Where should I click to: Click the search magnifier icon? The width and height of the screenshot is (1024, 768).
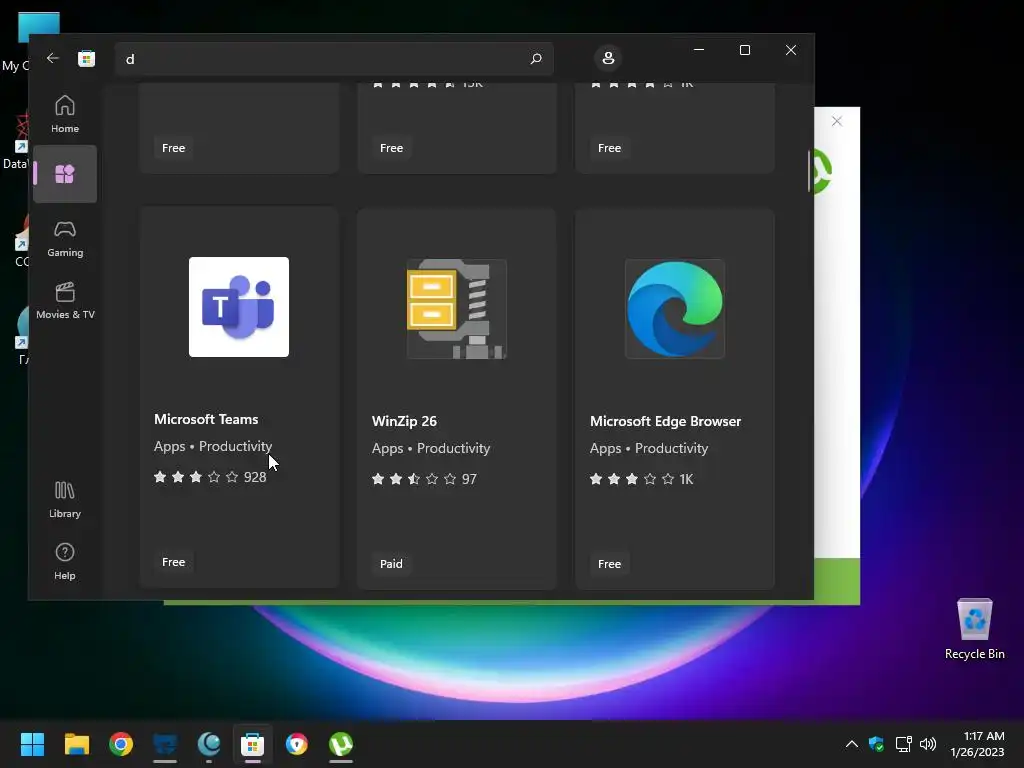(536, 59)
